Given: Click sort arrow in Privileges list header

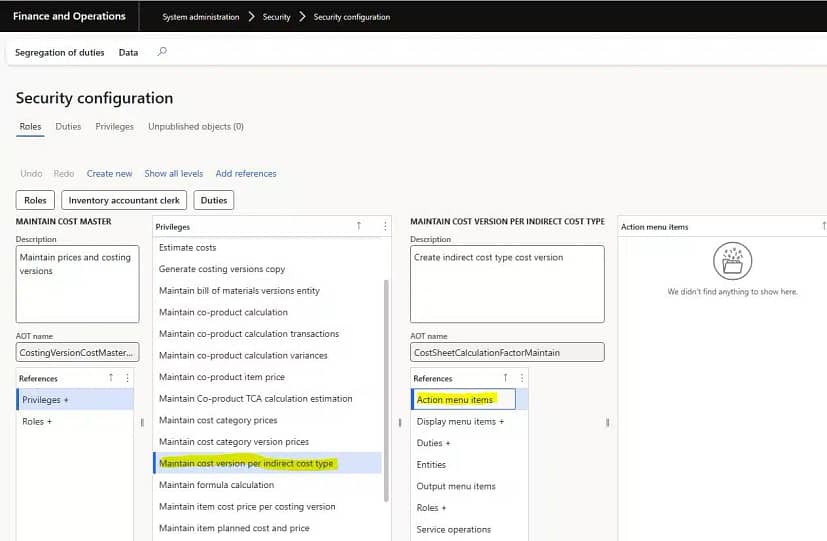Looking at the screenshot, I should coord(359,226).
